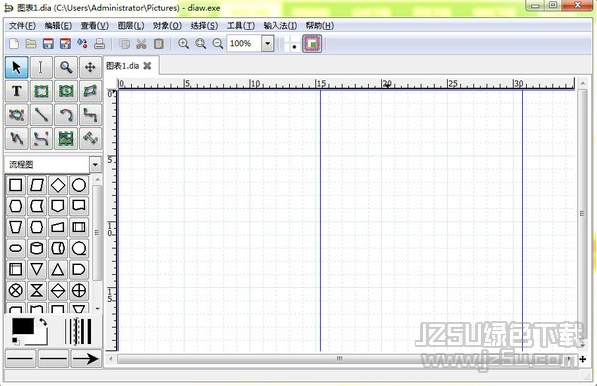Screen dimensions: 597x386
Task: Toggle snap to grid button
Action: click(291, 44)
